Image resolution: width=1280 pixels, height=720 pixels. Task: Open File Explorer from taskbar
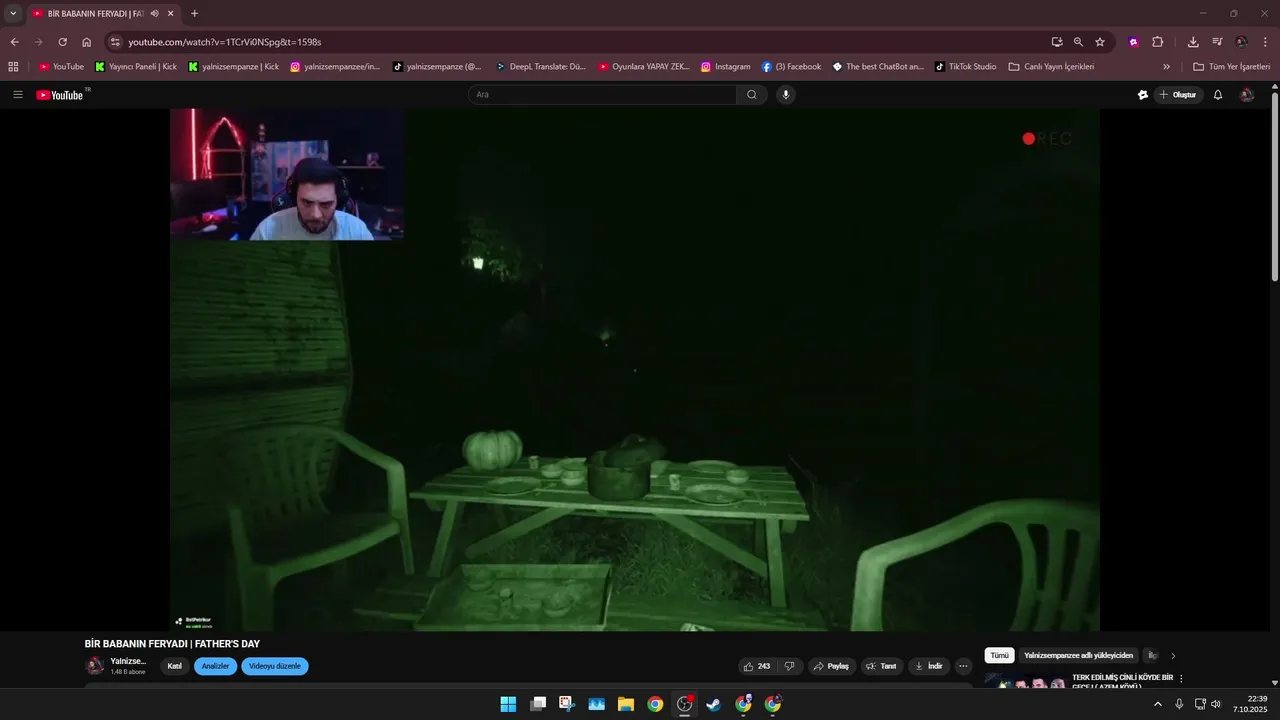pos(626,704)
